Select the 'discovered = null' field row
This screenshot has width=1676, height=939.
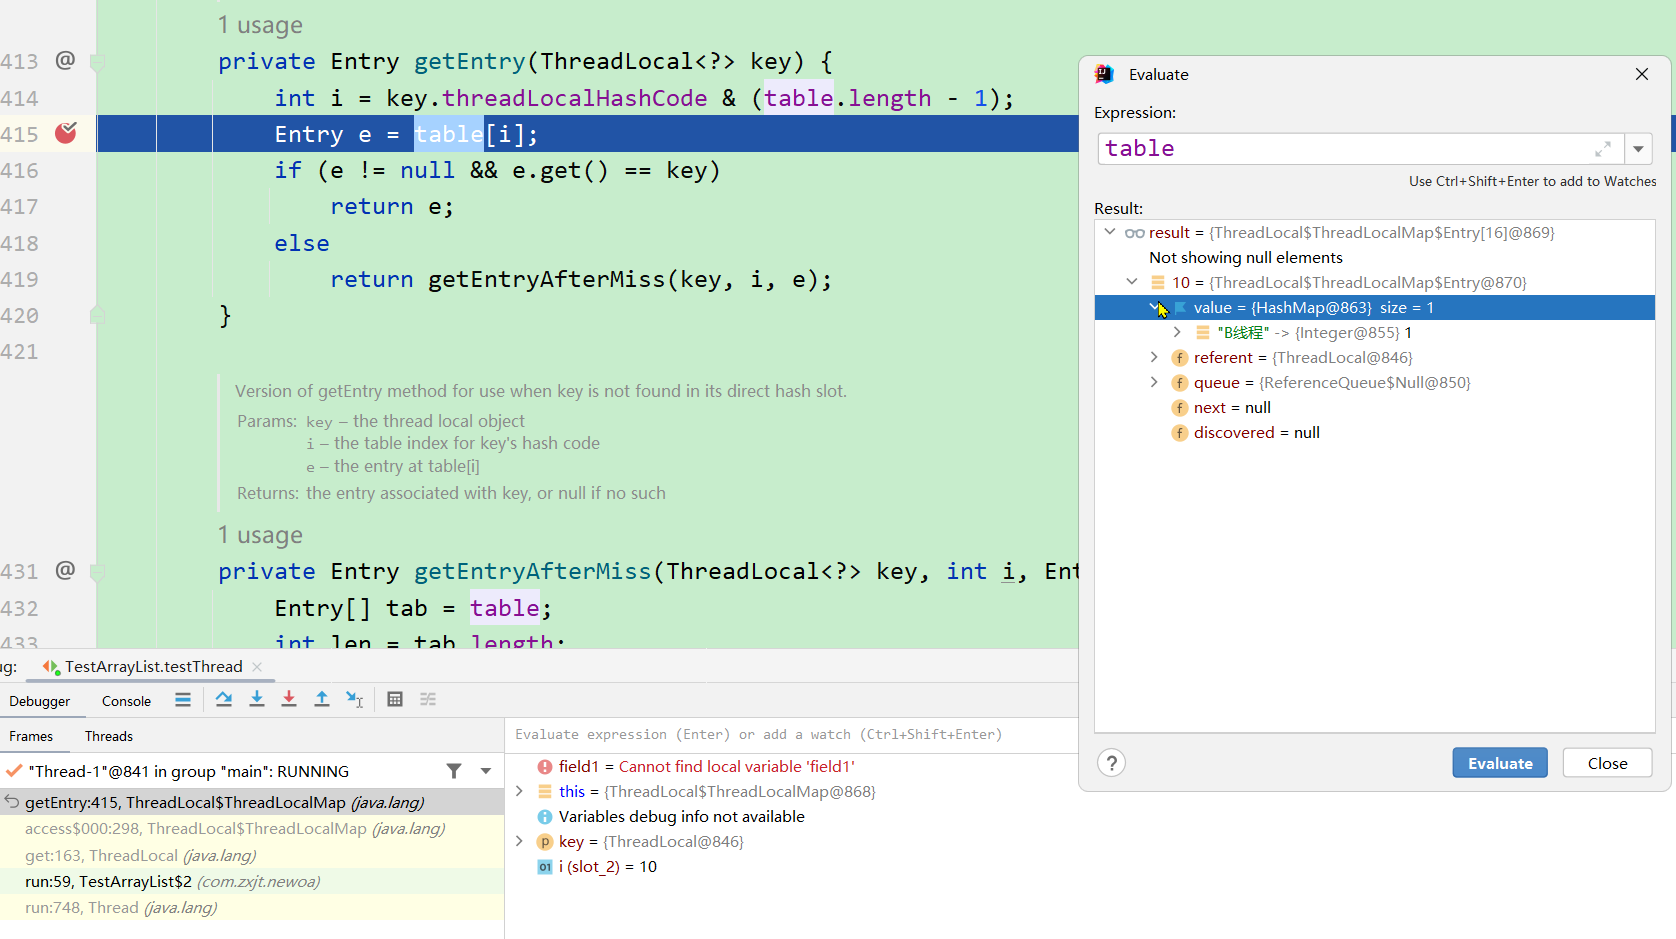(x=1375, y=432)
